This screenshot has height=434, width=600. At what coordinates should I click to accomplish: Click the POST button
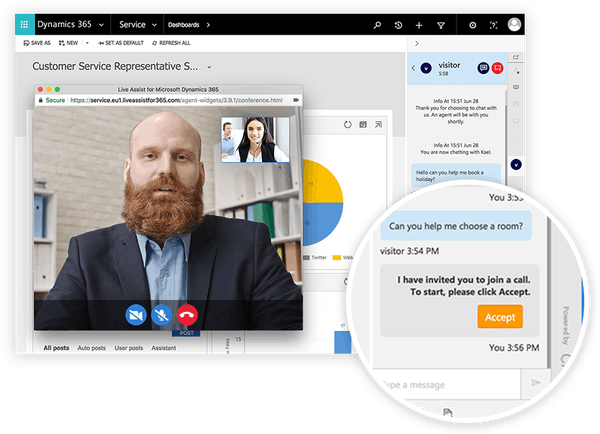point(186,333)
